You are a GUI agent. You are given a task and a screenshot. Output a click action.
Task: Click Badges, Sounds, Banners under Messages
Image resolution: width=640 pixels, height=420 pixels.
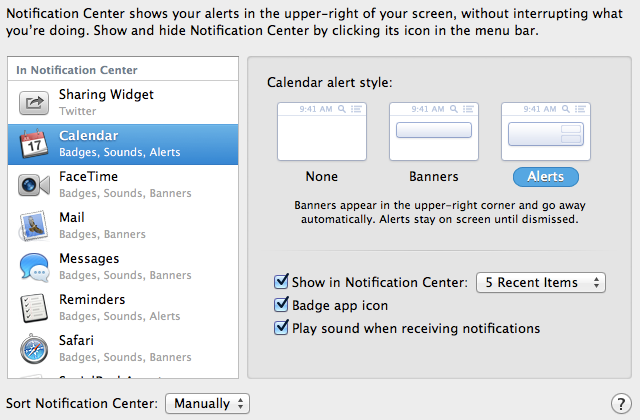125,275
